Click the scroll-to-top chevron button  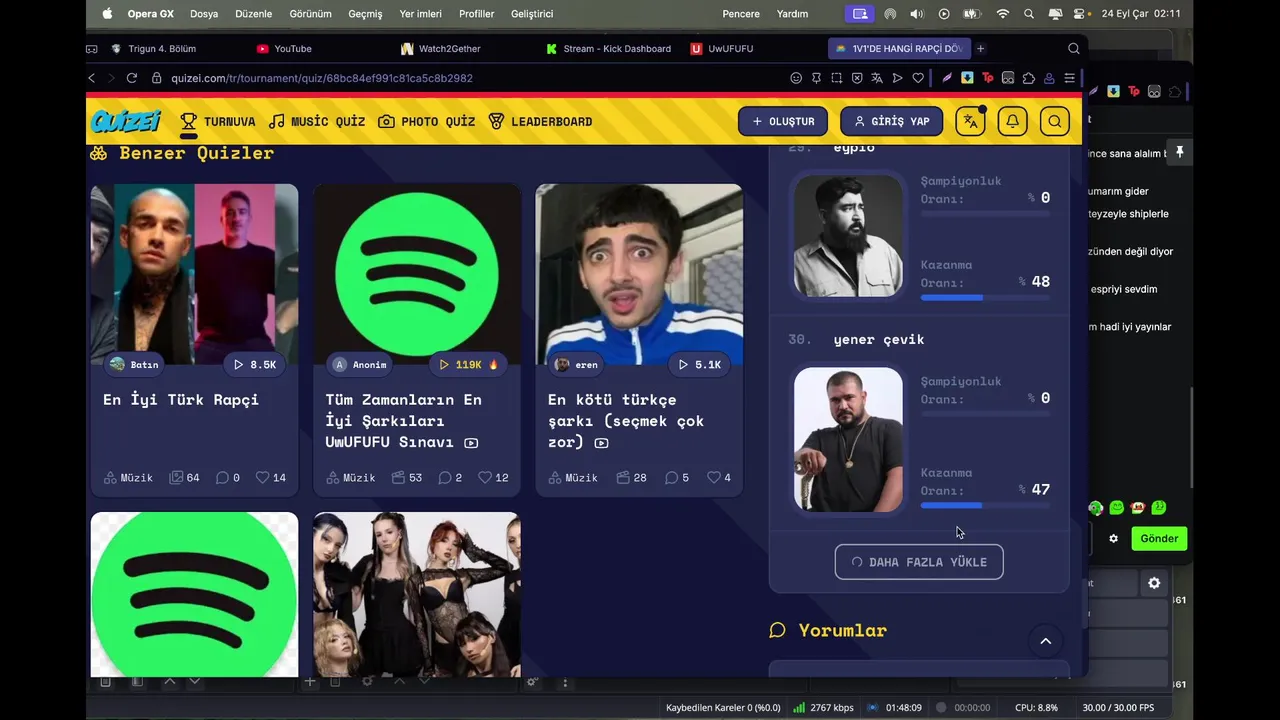1046,641
